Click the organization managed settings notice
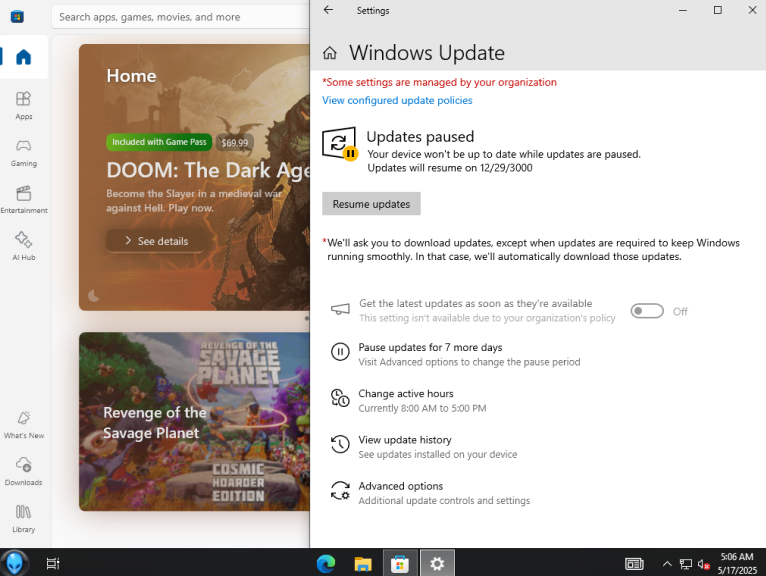The width and height of the screenshot is (766, 576). coord(439,82)
